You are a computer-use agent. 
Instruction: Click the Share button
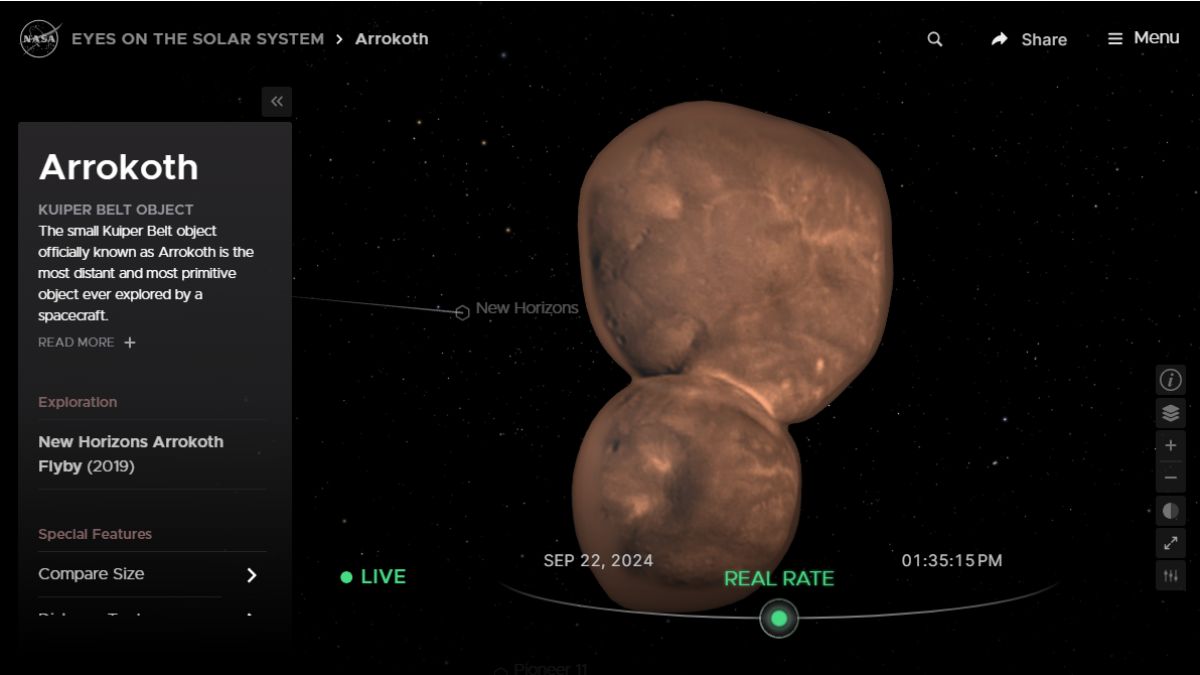(x=1030, y=39)
